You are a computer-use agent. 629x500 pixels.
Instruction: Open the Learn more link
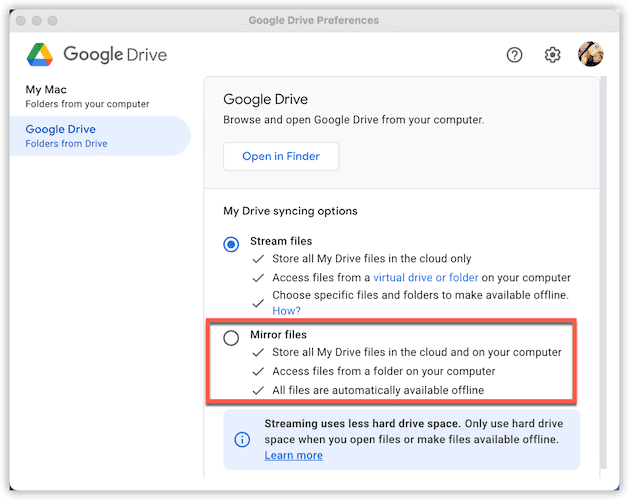[x=293, y=455]
